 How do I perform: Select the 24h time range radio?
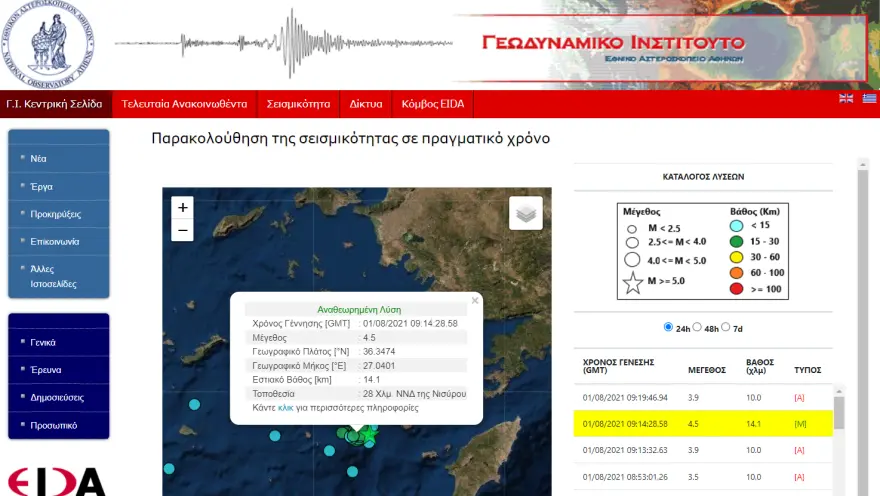pos(669,327)
